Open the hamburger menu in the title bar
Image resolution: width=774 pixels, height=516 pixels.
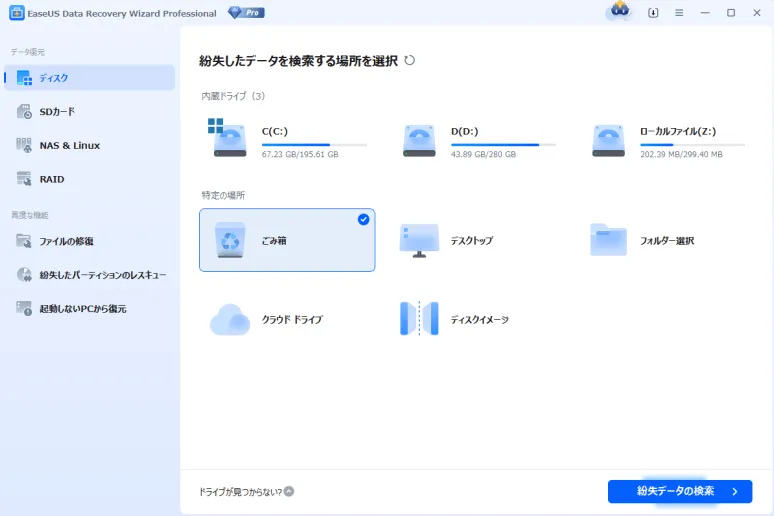(679, 13)
